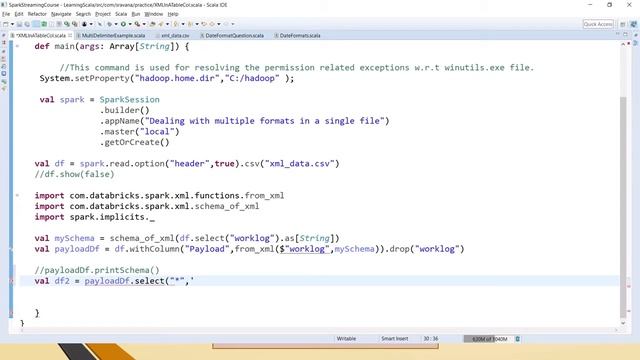Open the Search menu
Viewport: 640px width, 360px height.
pyautogui.click(x=83, y=14)
